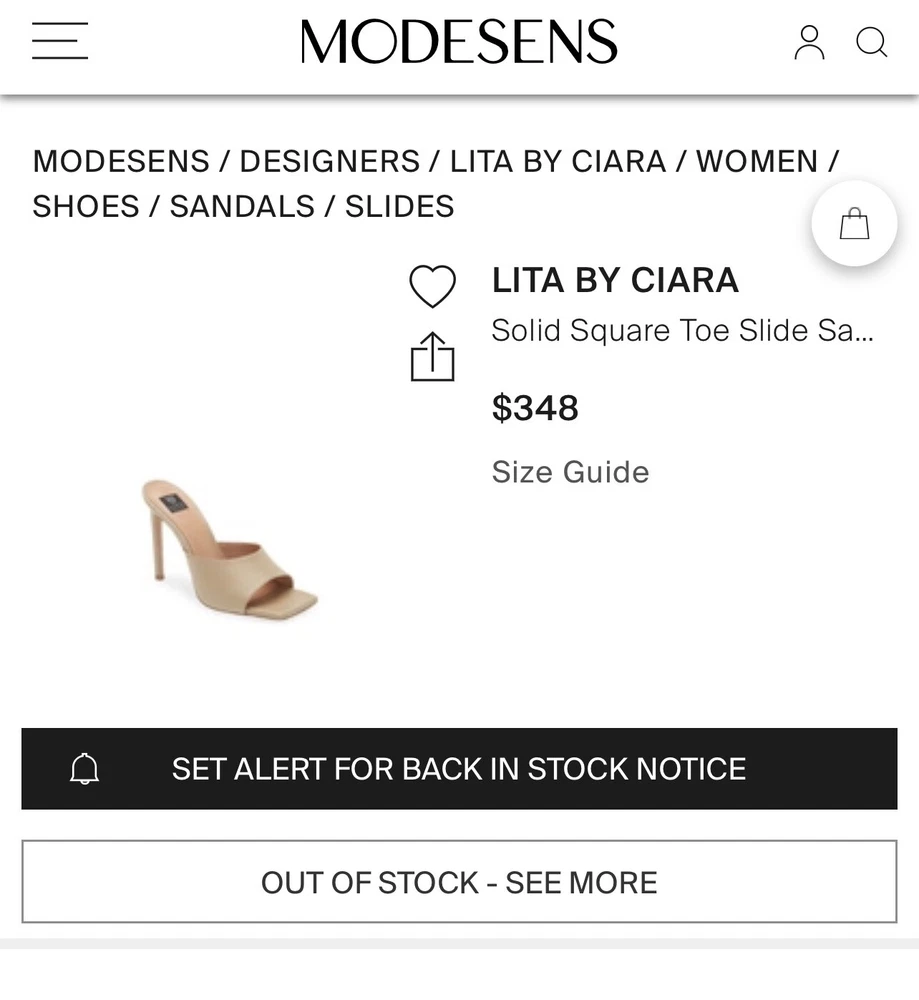Go to MODESENS home logo

pyautogui.click(x=459, y=42)
